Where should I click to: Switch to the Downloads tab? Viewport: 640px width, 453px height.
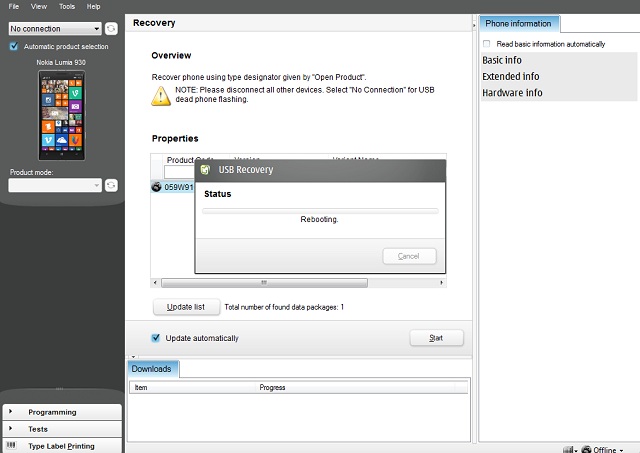(152, 369)
